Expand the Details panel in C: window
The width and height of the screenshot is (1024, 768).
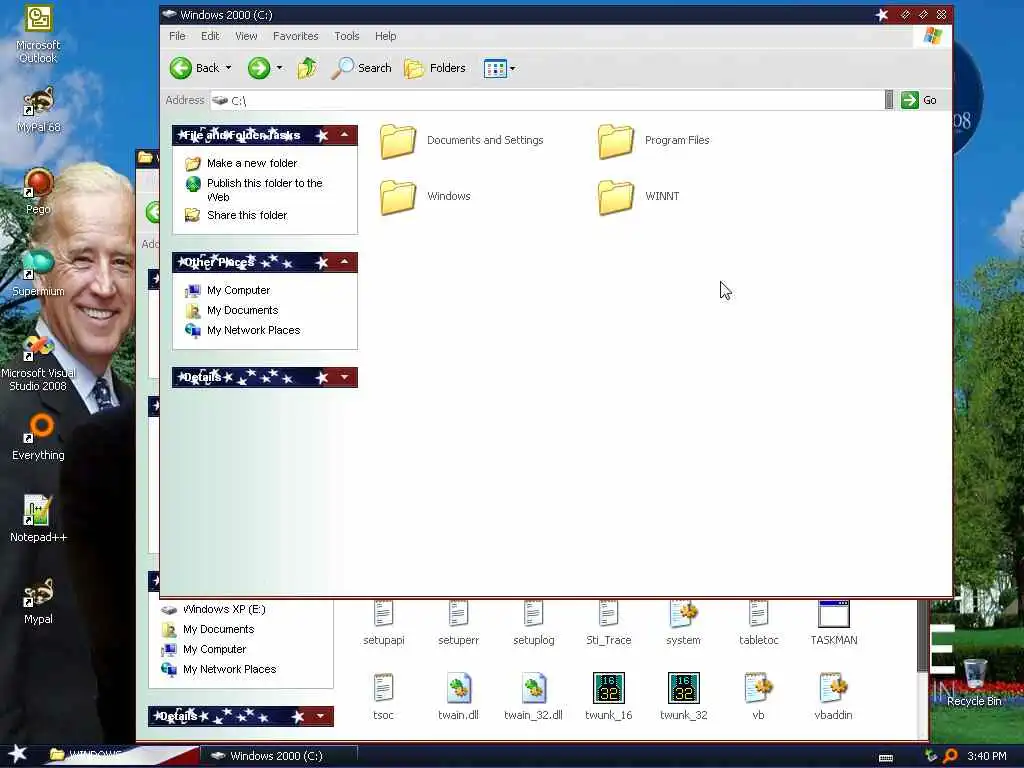pyautogui.click(x=344, y=377)
